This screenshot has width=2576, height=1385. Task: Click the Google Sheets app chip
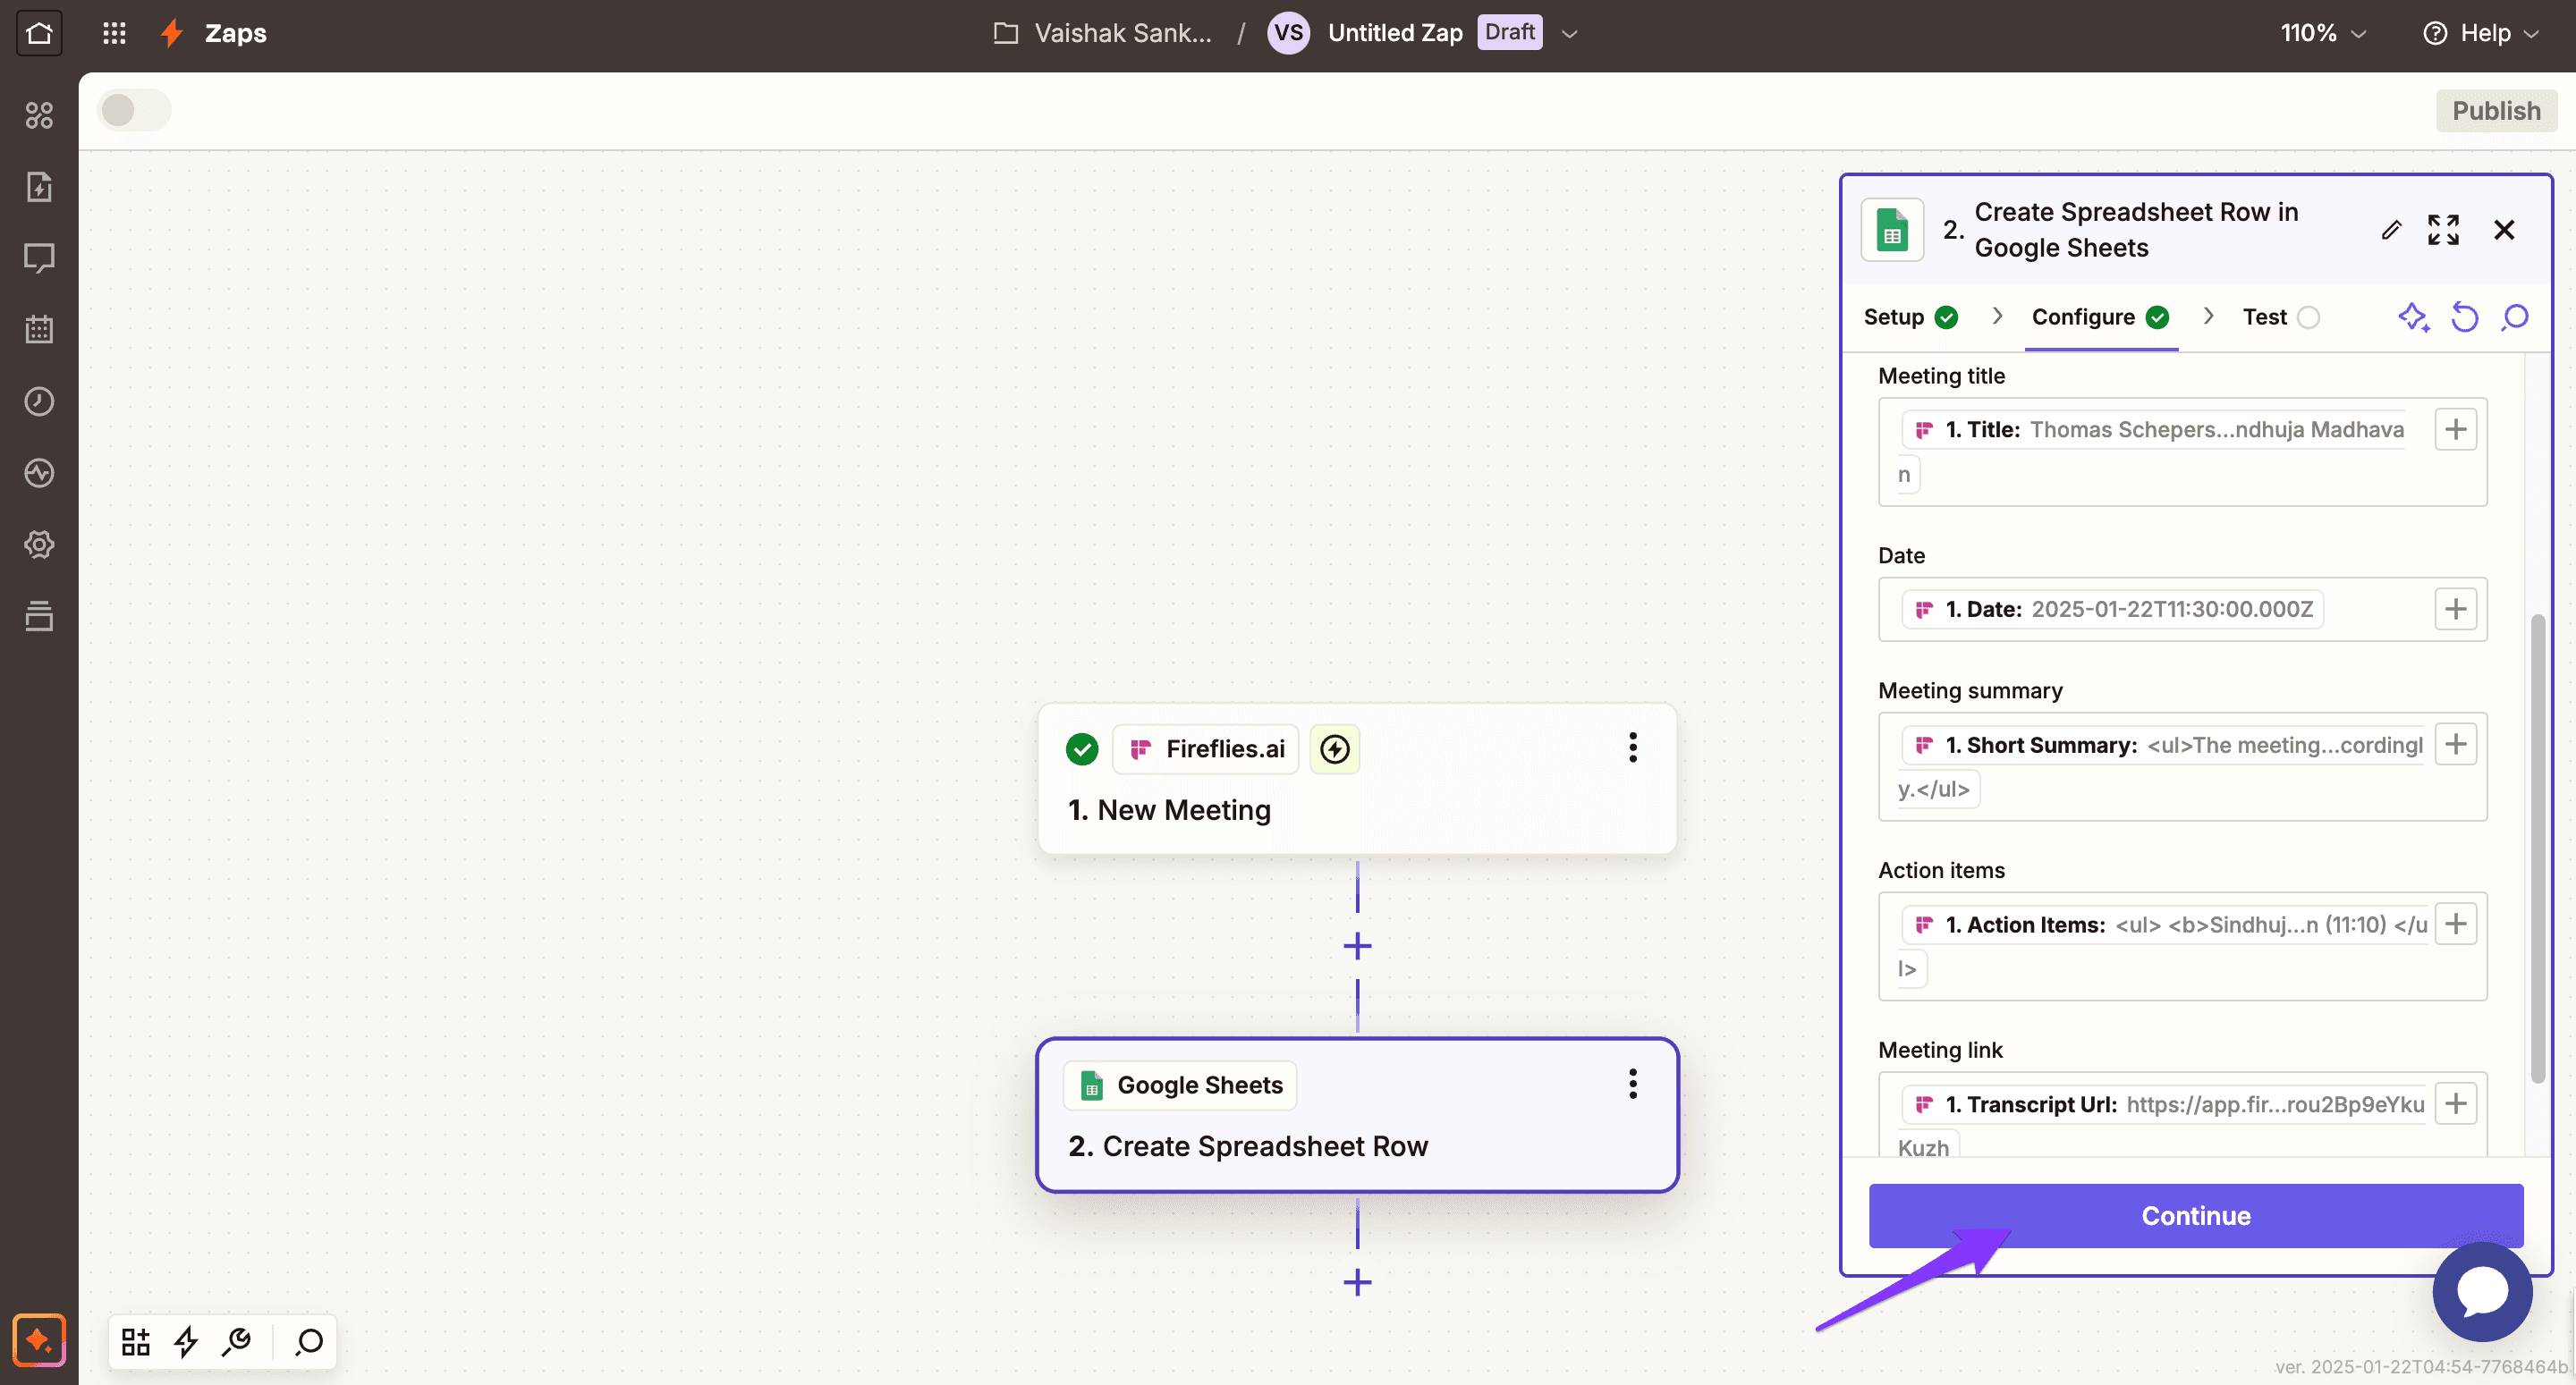(1180, 1085)
